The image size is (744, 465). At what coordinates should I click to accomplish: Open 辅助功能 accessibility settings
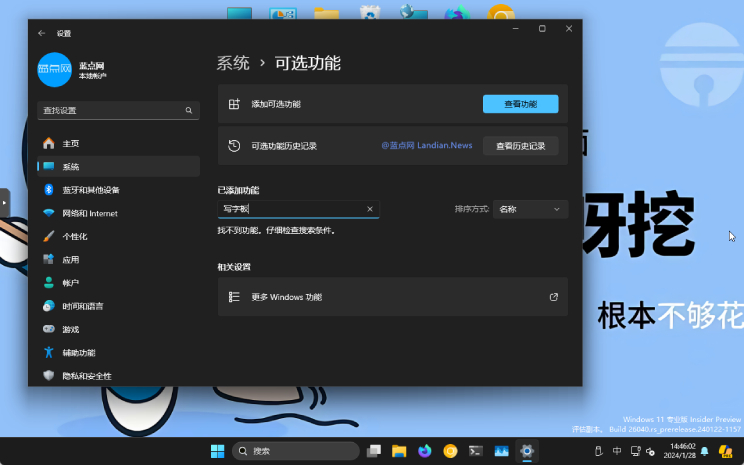78,352
